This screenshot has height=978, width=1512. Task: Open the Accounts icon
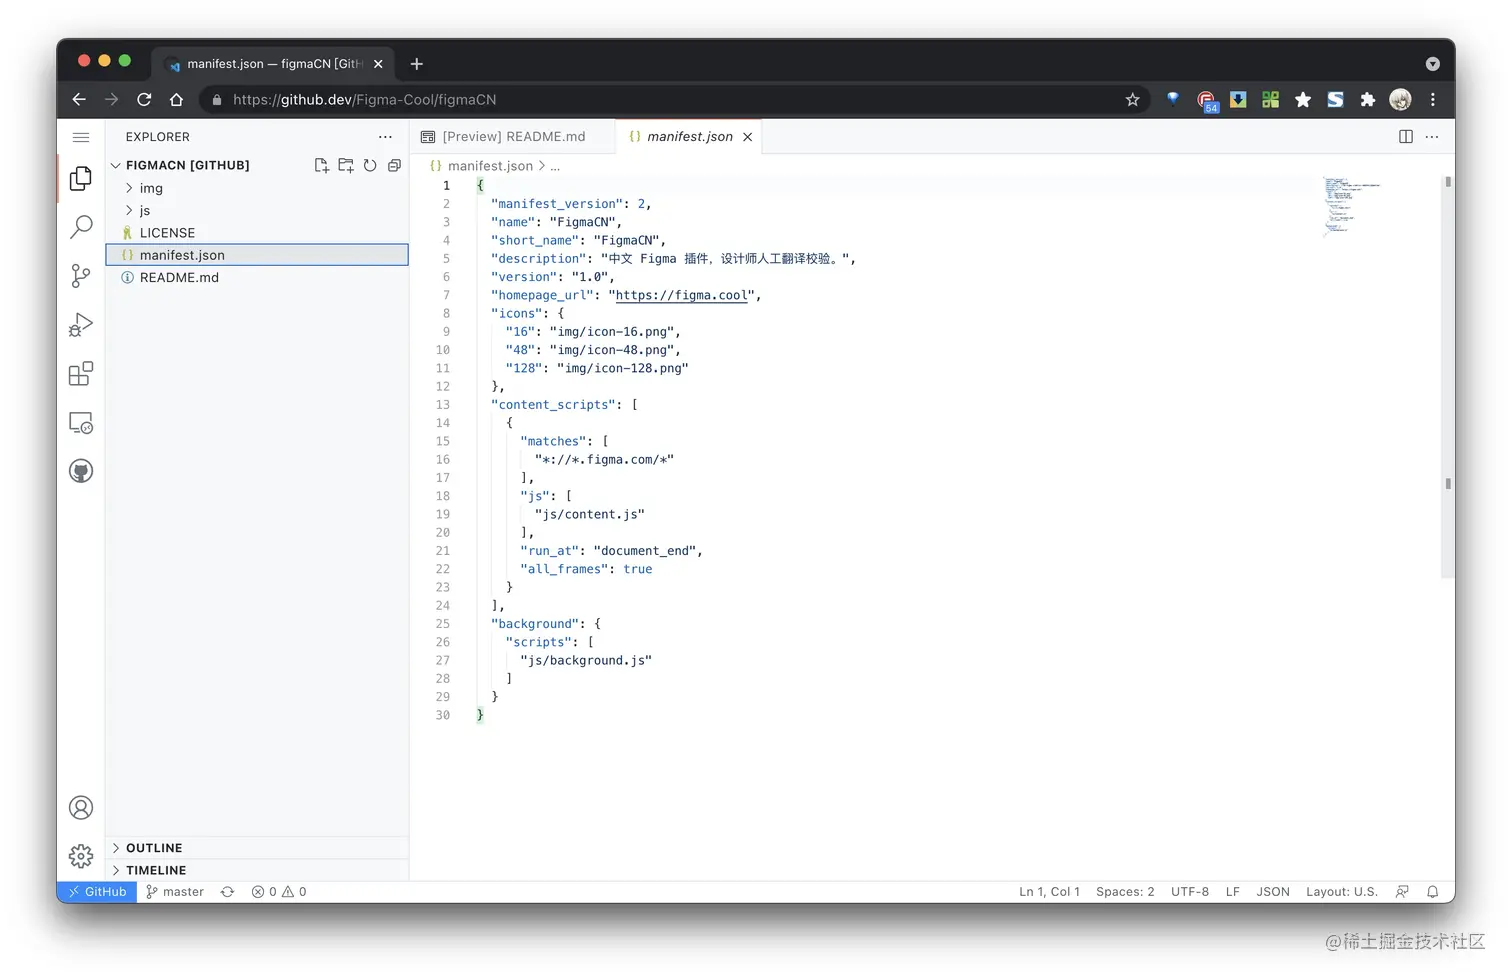click(x=81, y=808)
